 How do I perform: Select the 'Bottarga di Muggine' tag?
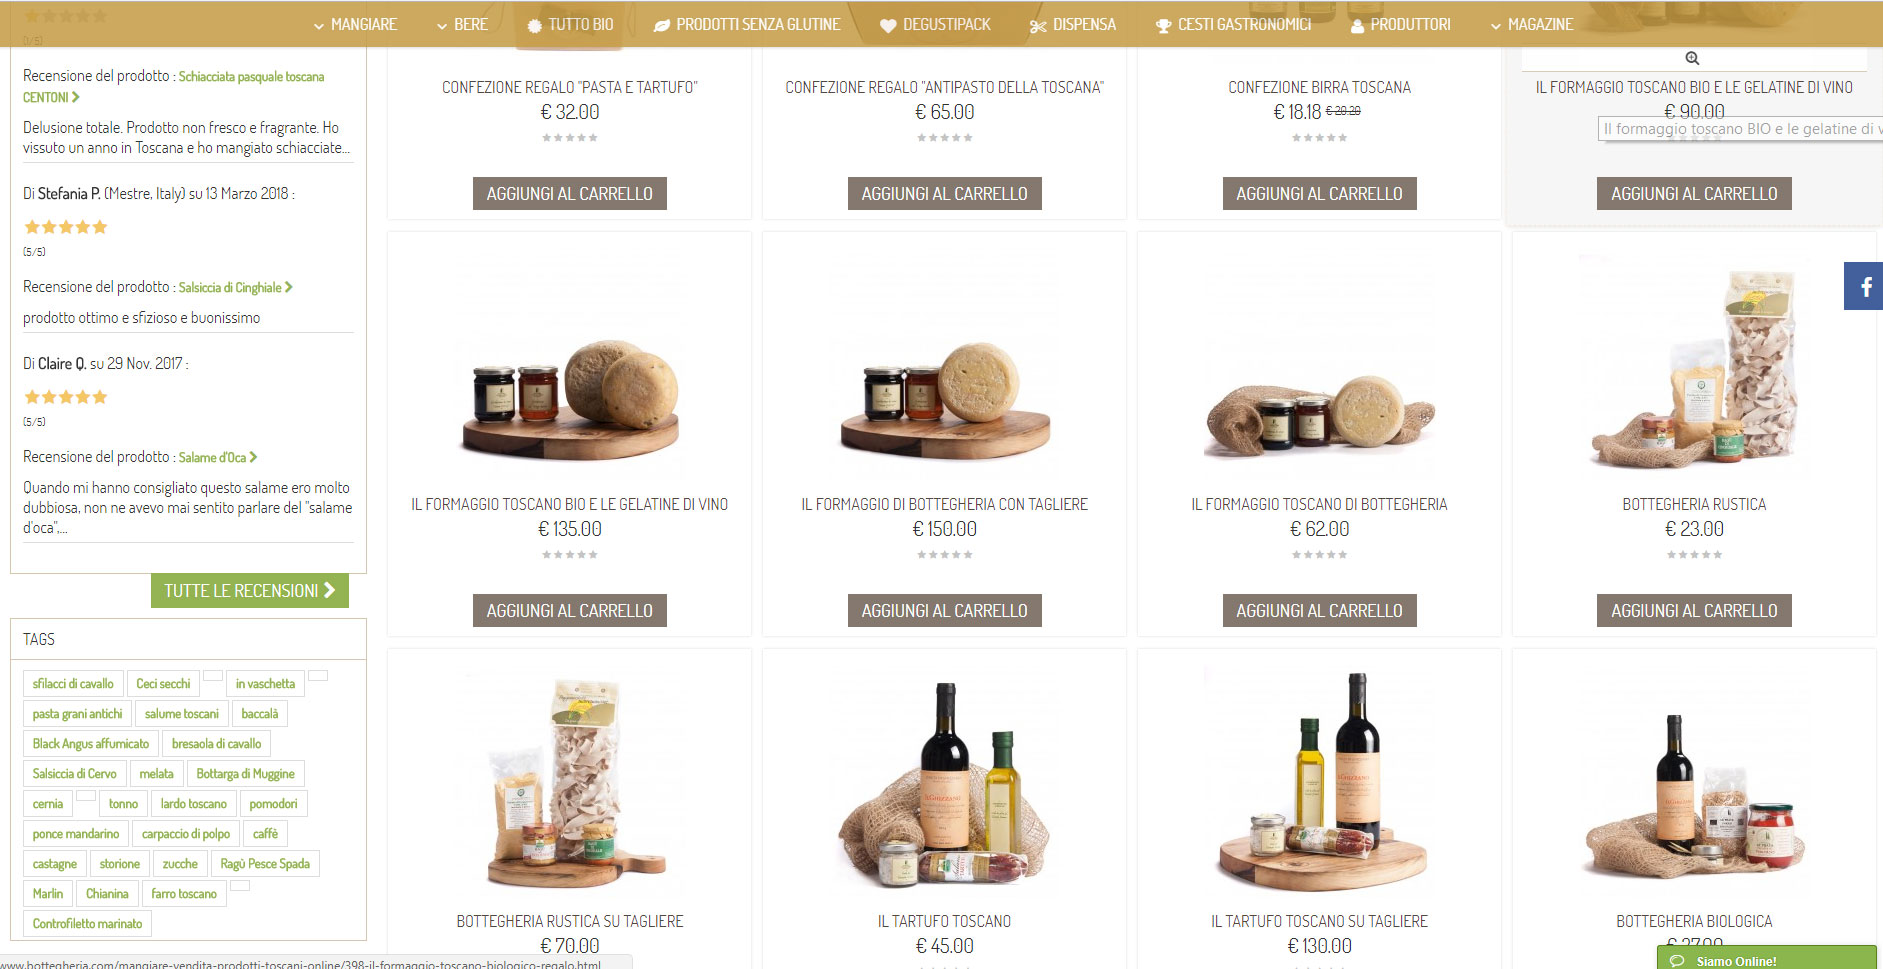coord(245,774)
